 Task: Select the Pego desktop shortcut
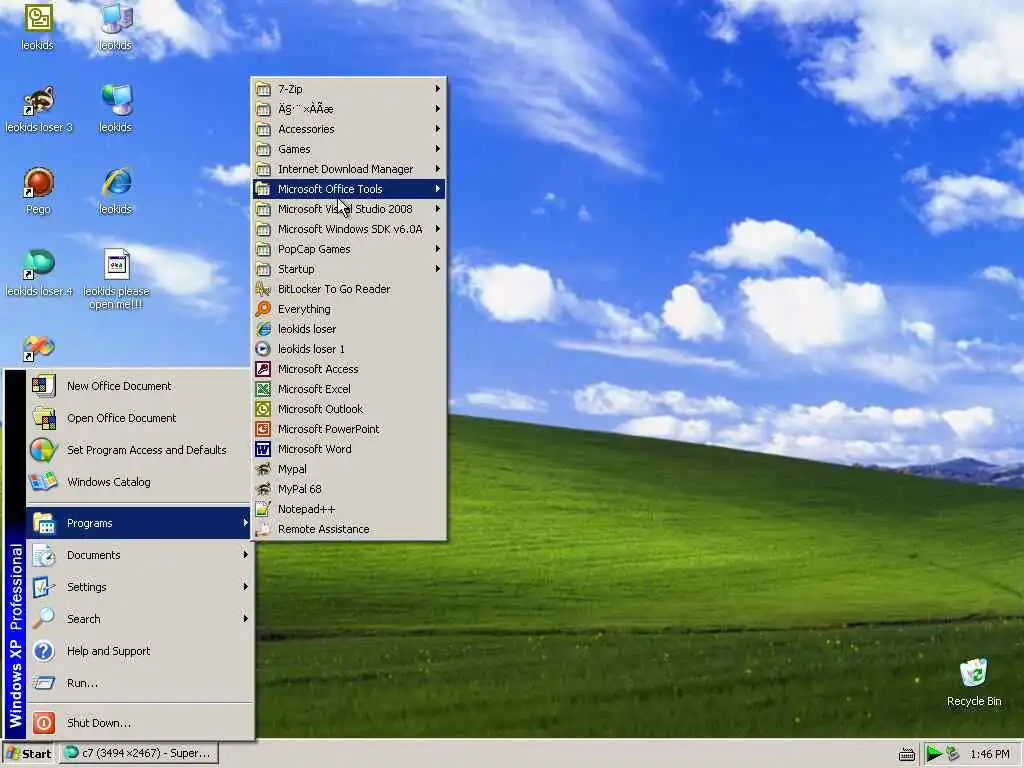tap(38, 191)
